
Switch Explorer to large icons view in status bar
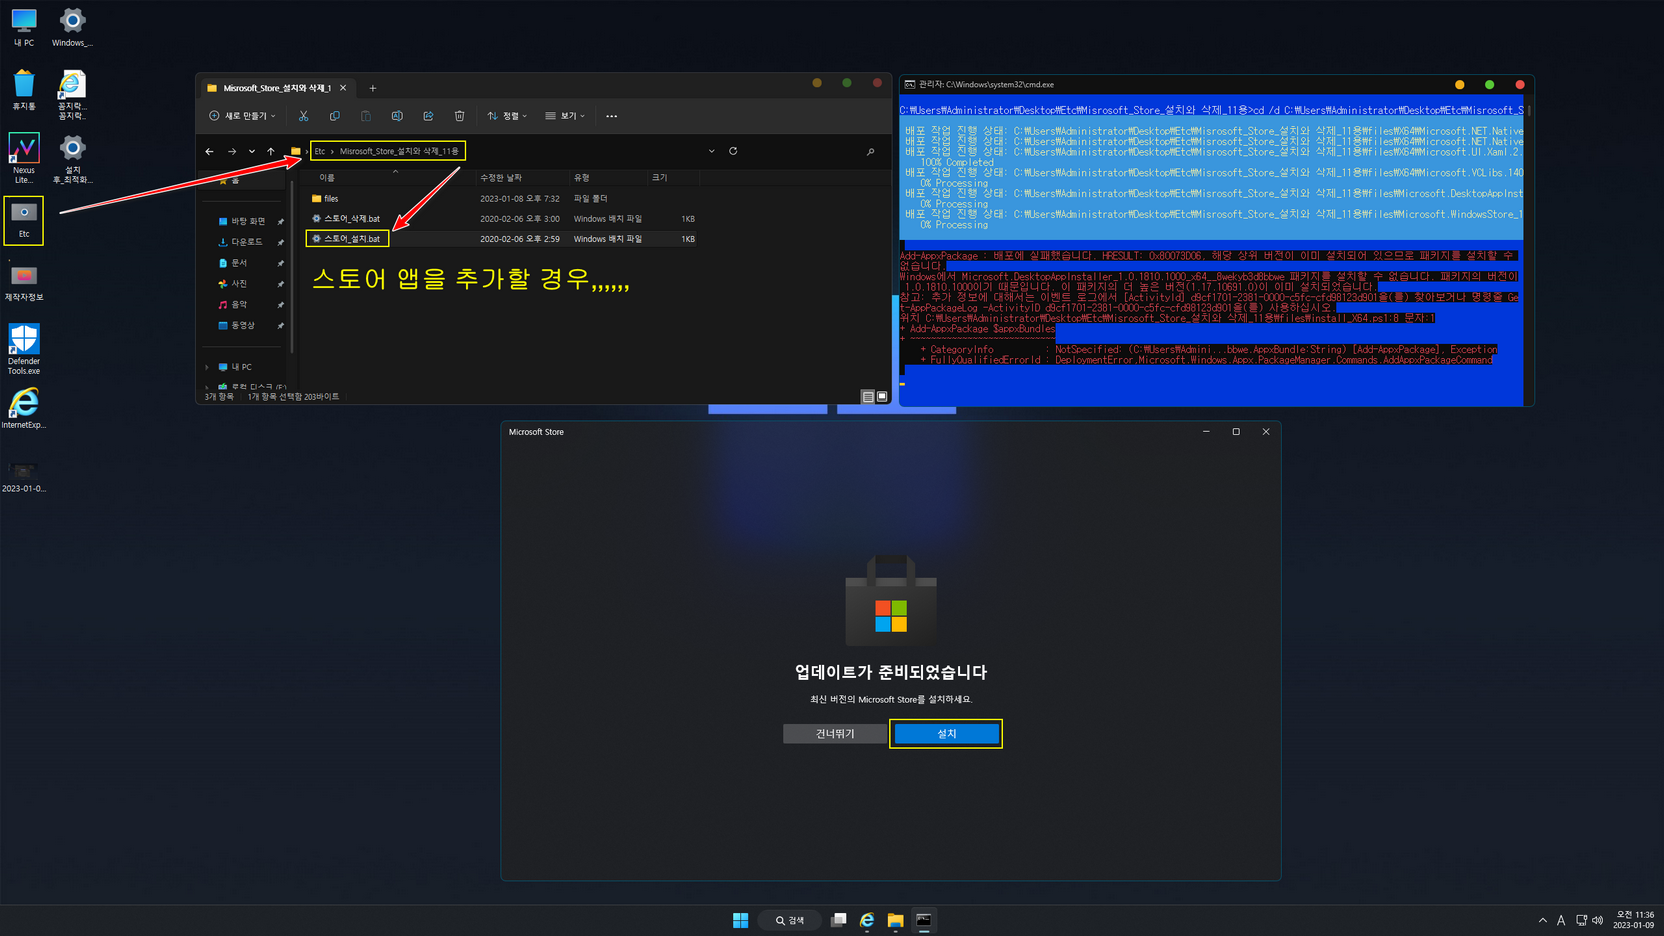click(x=882, y=397)
